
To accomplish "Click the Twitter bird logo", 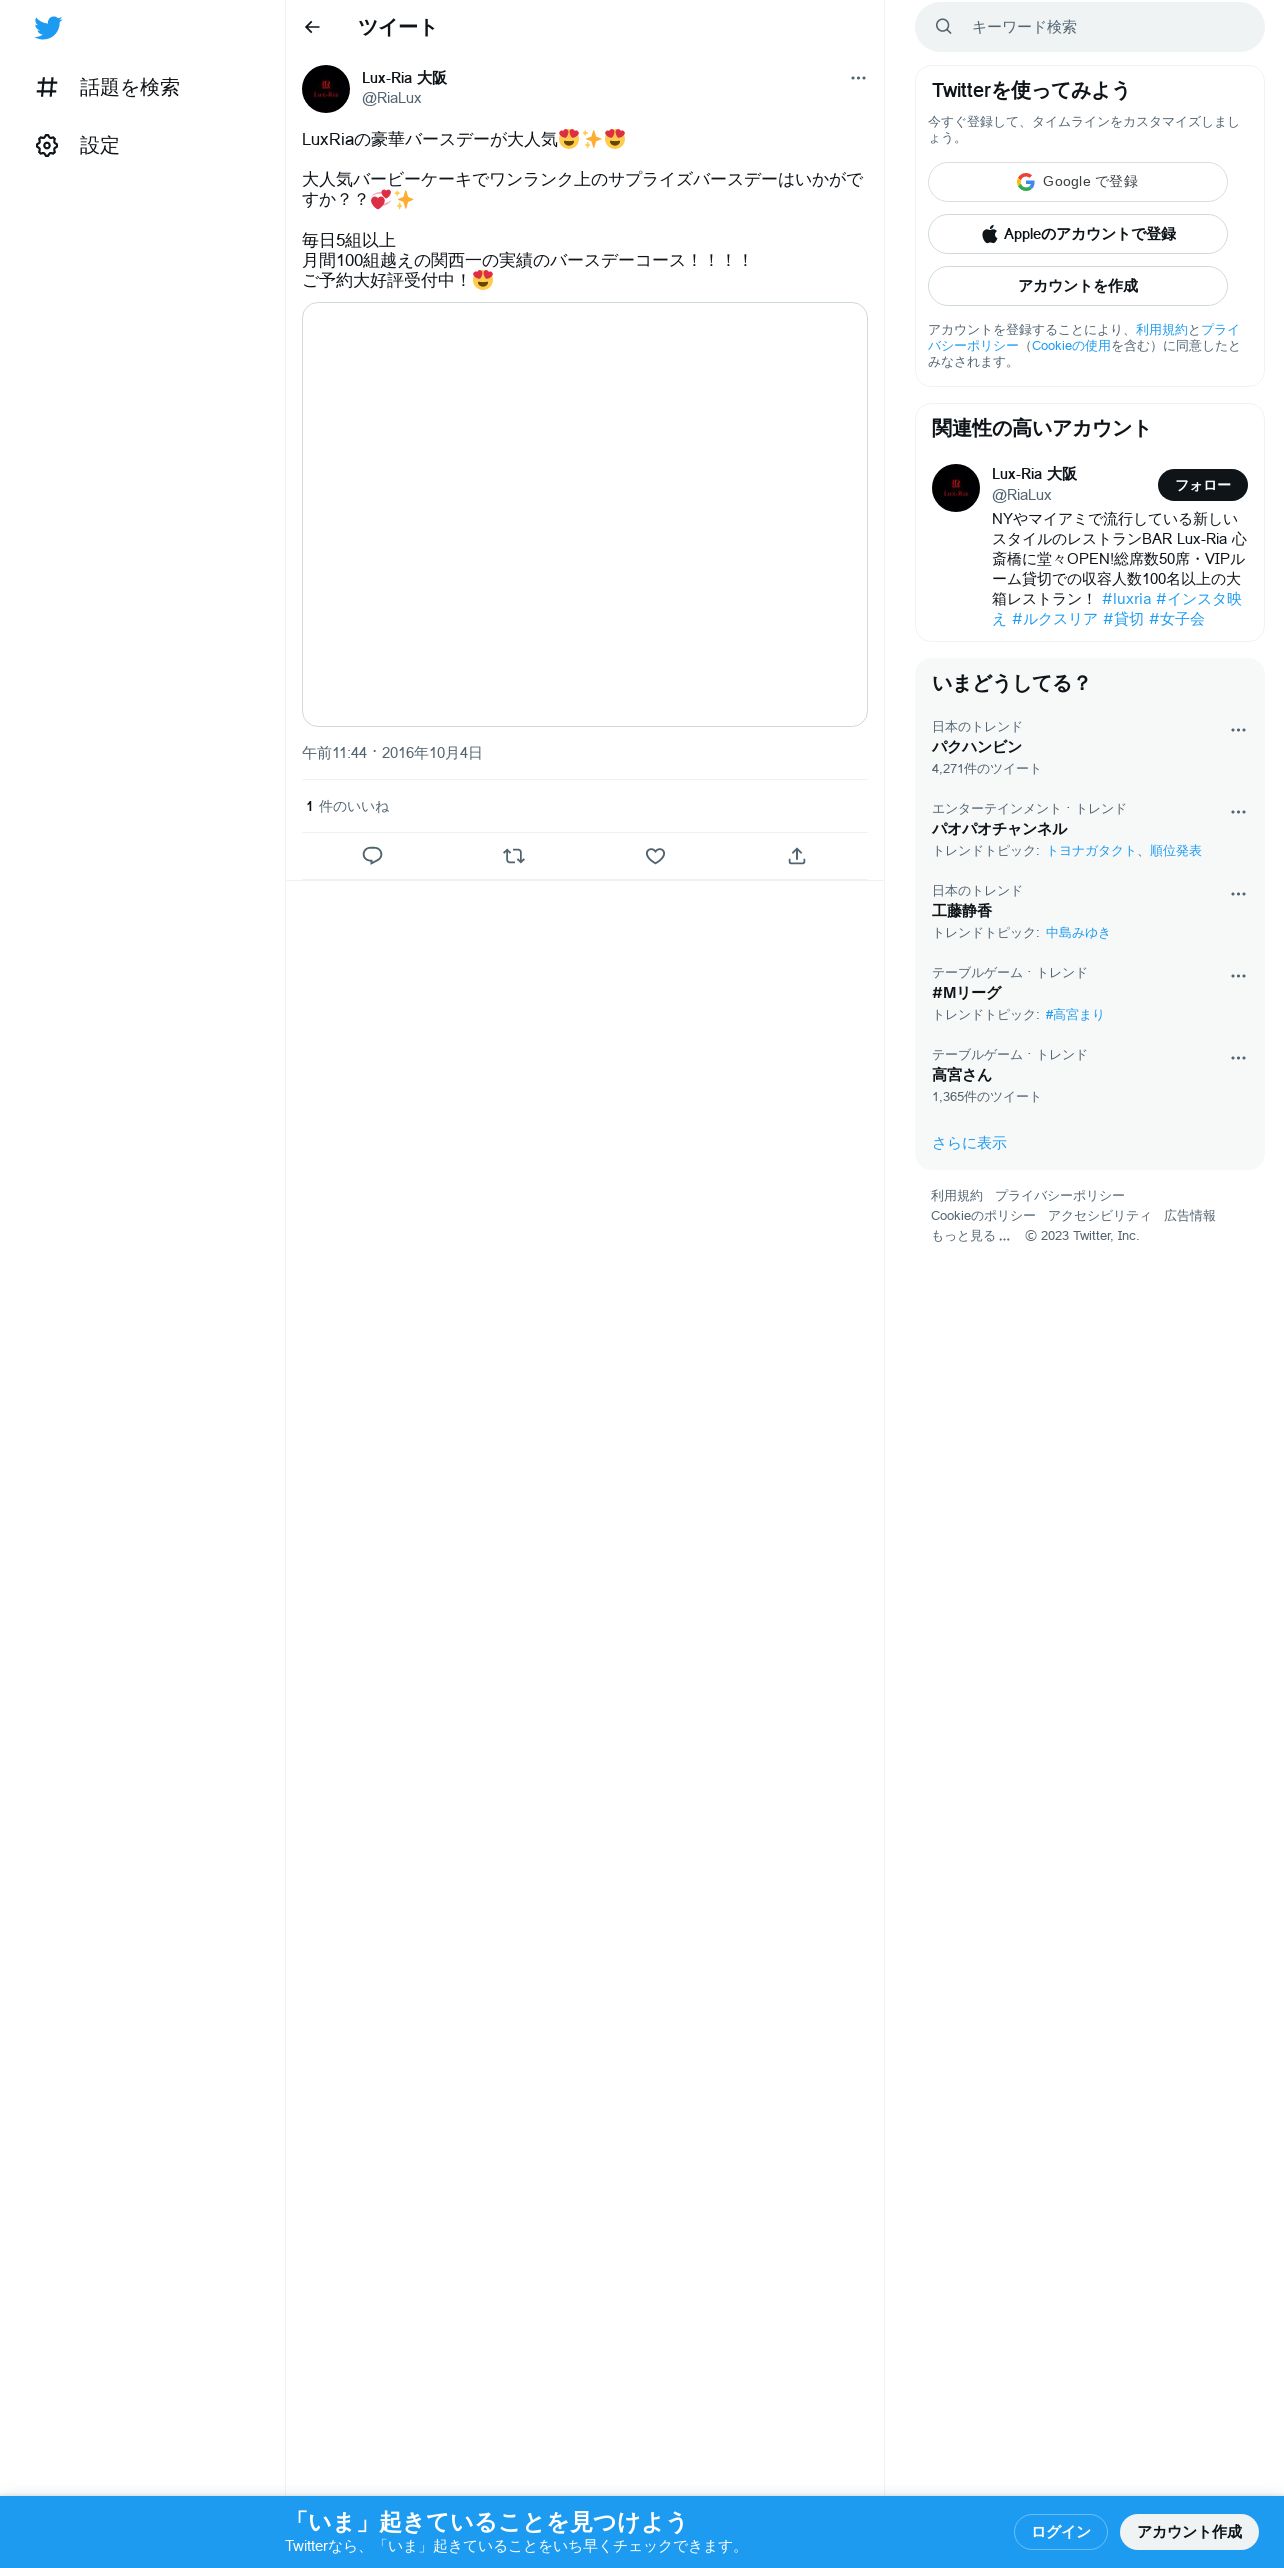I will click(x=48, y=28).
